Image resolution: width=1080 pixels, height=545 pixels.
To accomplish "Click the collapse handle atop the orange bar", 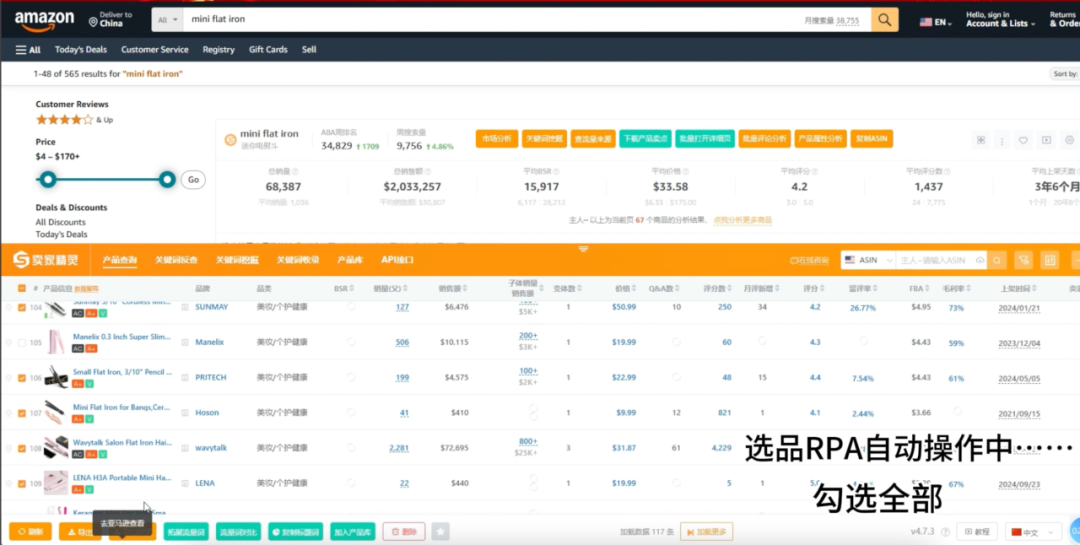I will [583, 249].
